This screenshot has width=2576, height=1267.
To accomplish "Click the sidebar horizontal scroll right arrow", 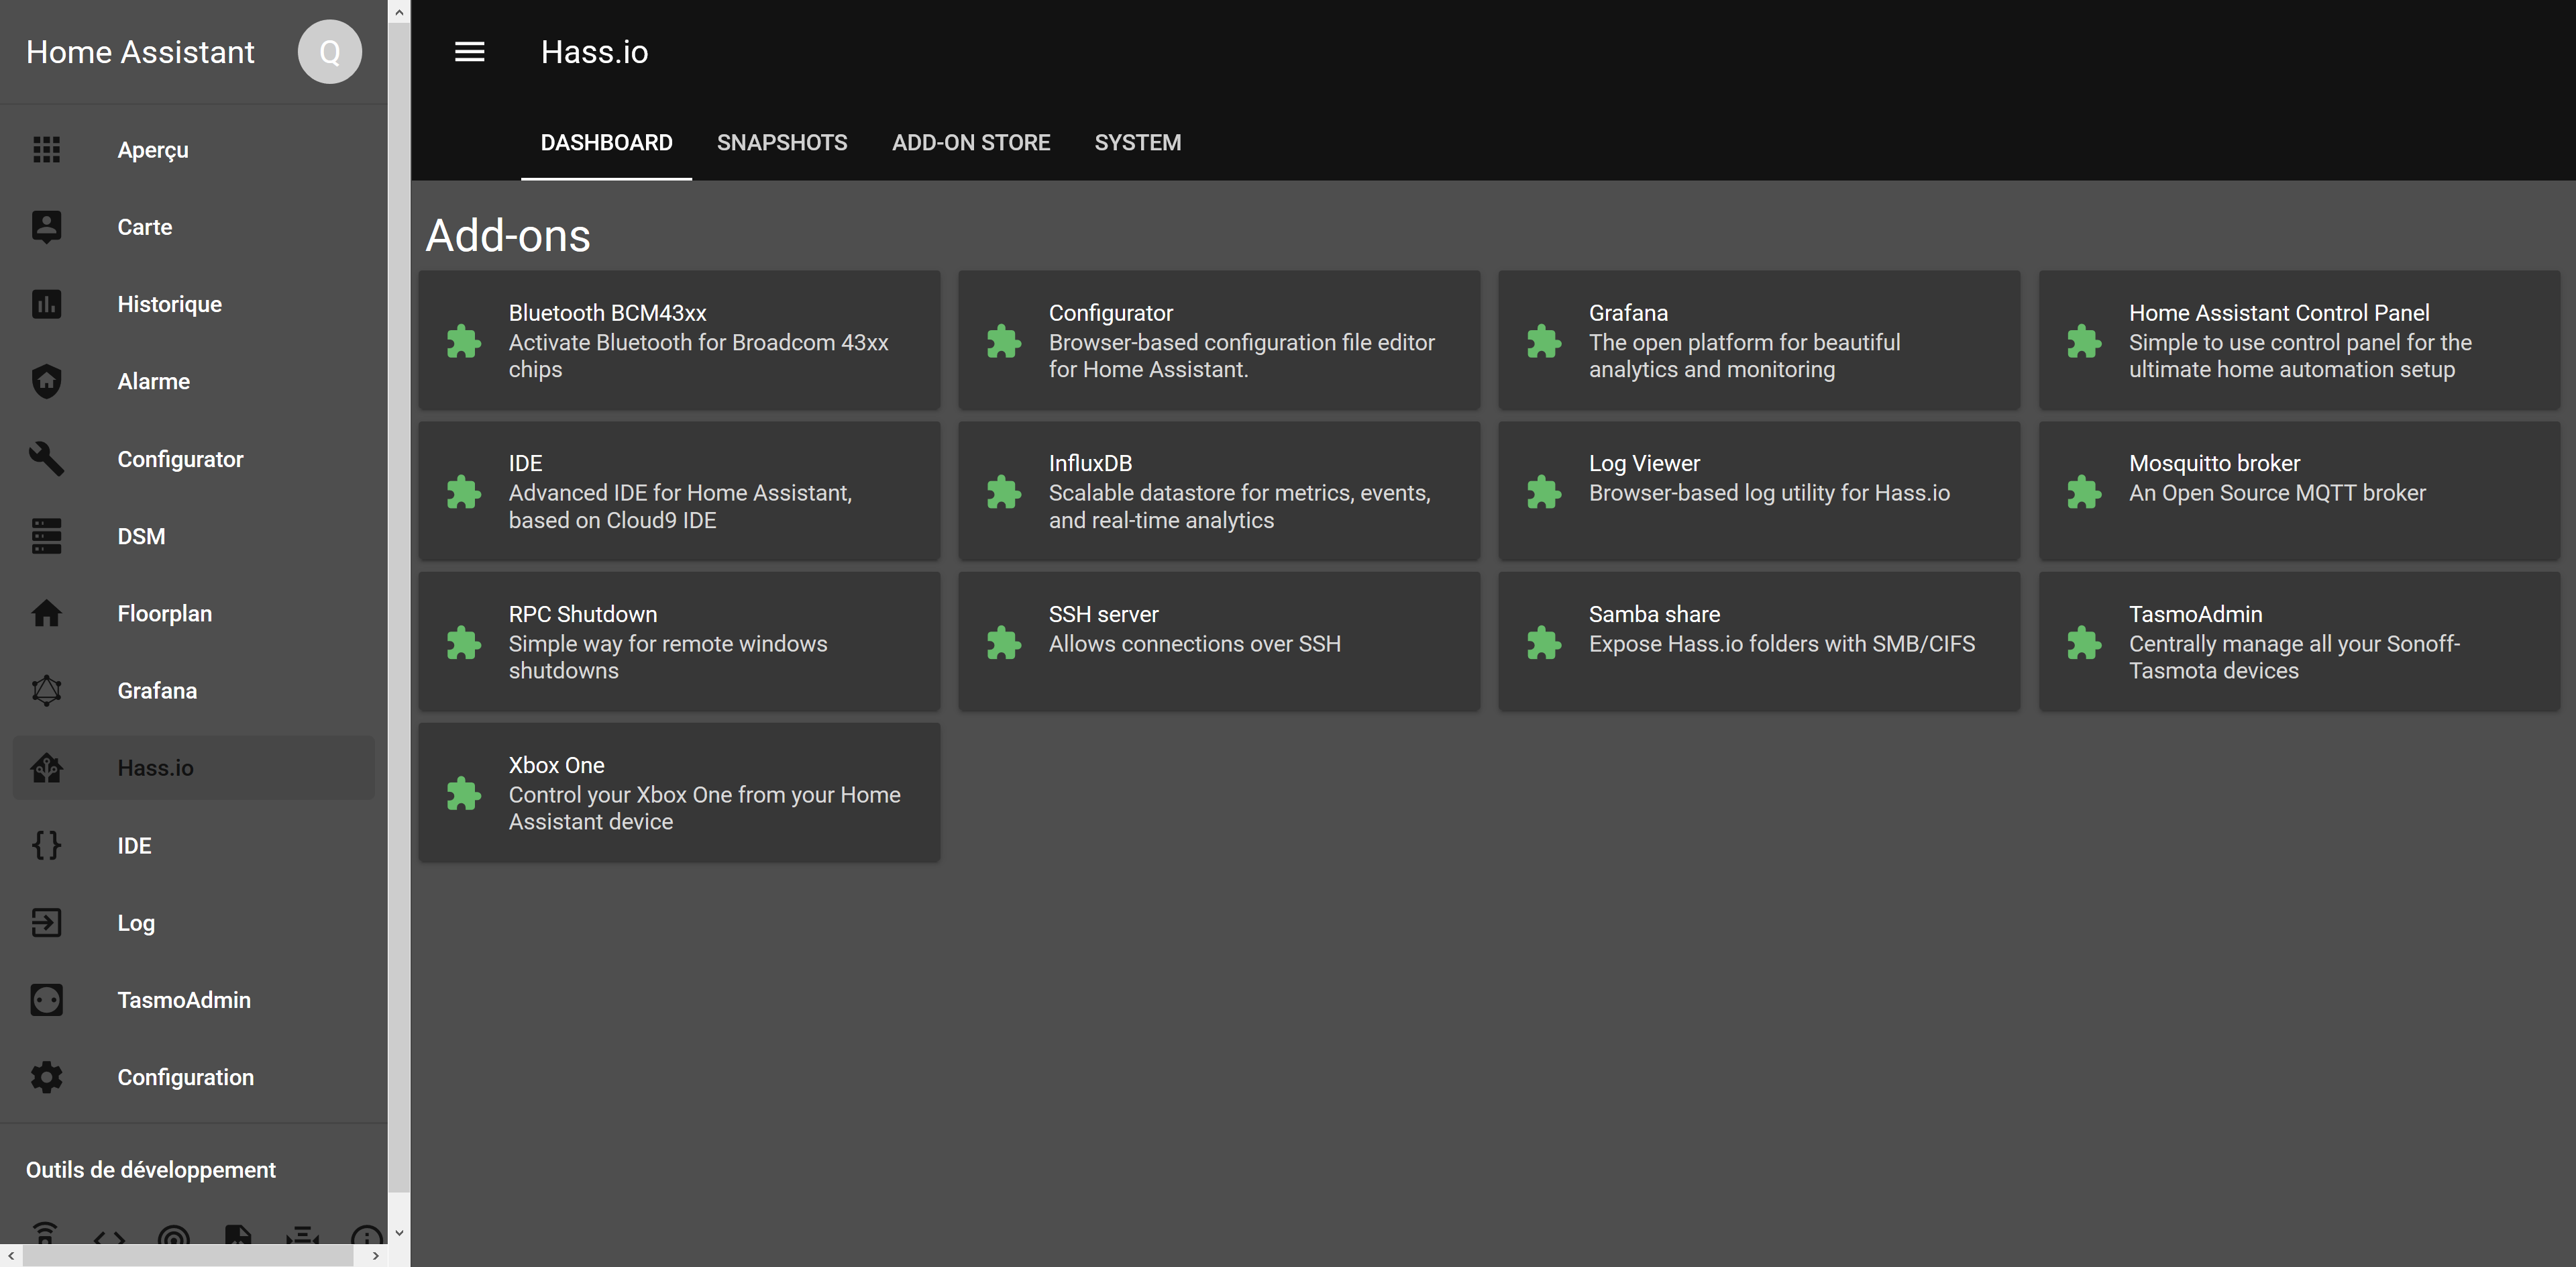I will coord(376,1256).
